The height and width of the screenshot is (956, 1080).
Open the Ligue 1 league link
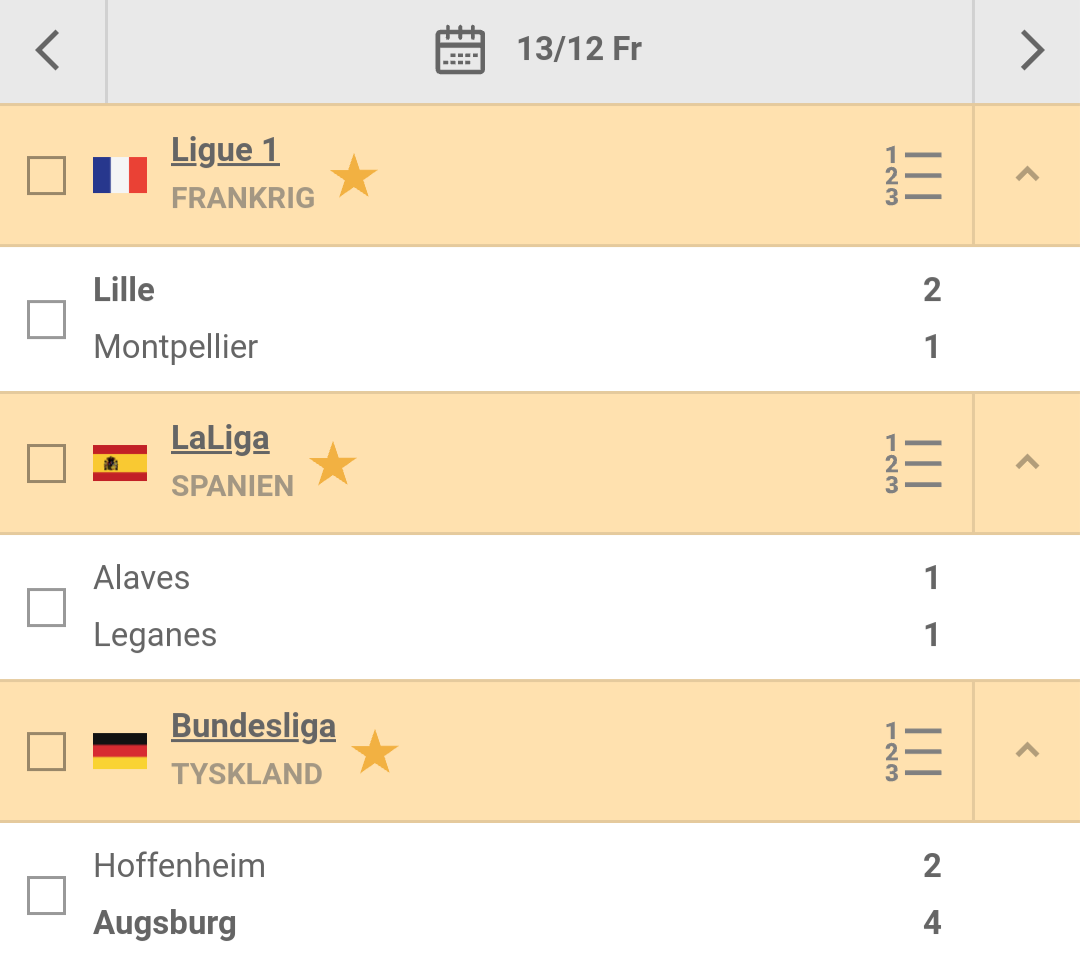pyautogui.click(x=225, y=150)
